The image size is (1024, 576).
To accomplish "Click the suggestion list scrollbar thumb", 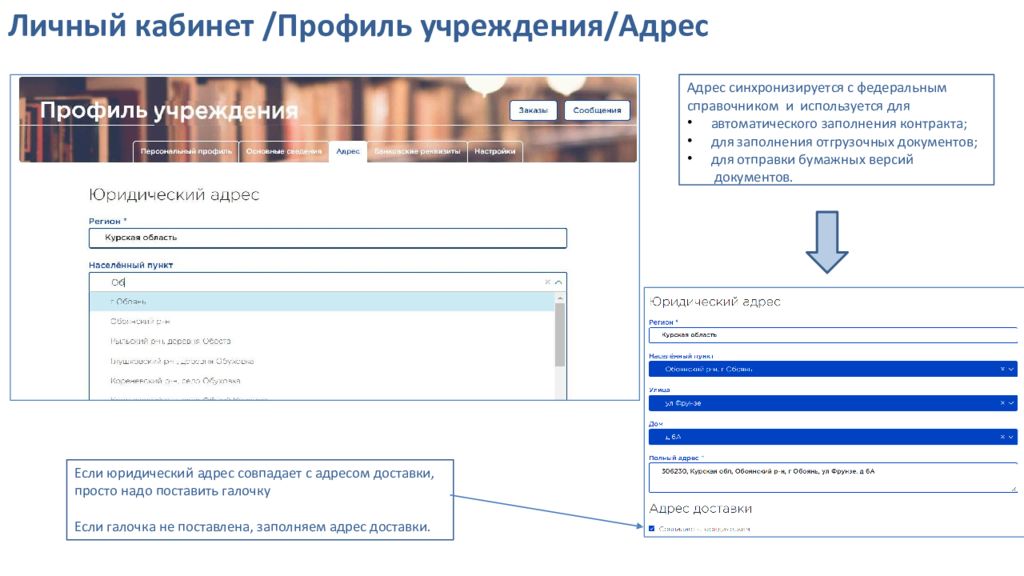I will pos(560,334).
